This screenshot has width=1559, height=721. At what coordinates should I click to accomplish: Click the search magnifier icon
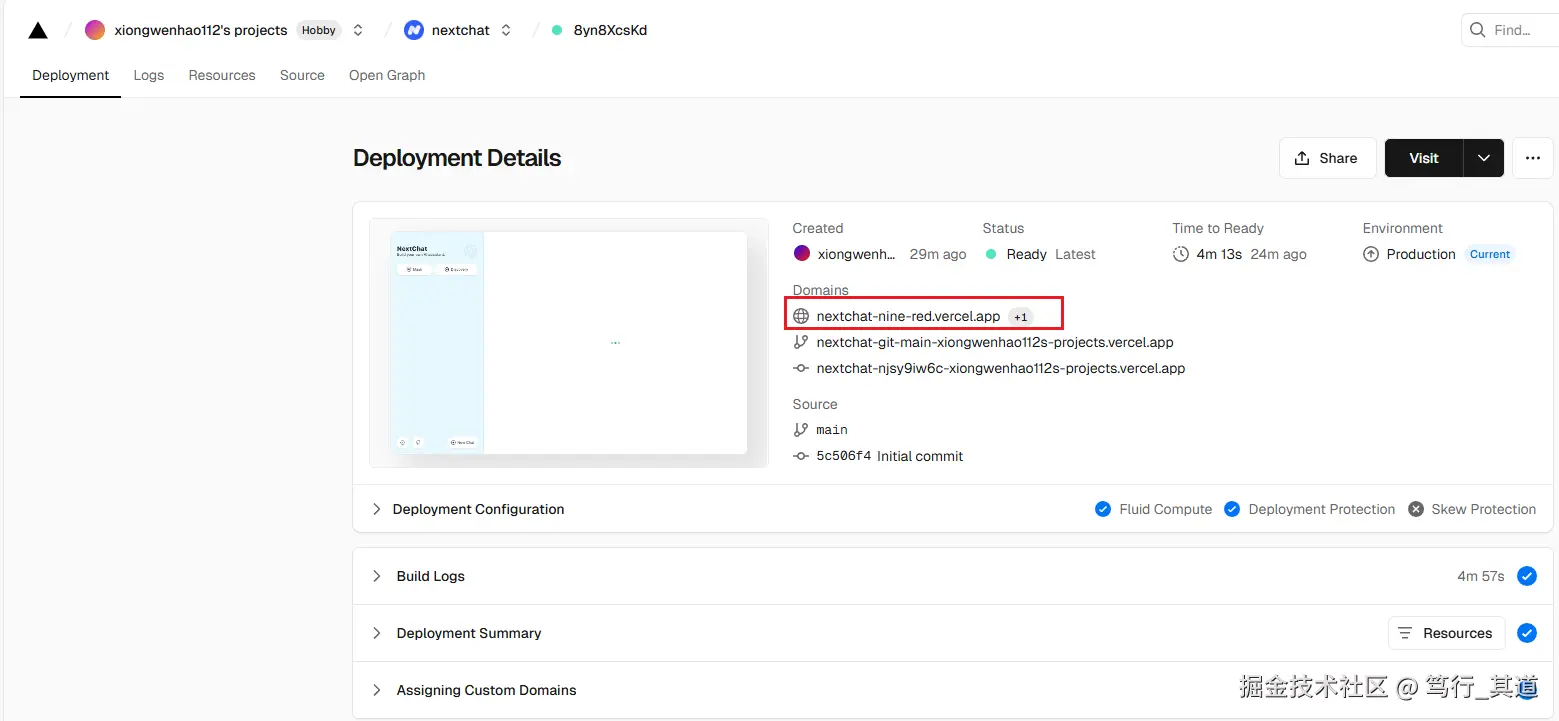1477,30
